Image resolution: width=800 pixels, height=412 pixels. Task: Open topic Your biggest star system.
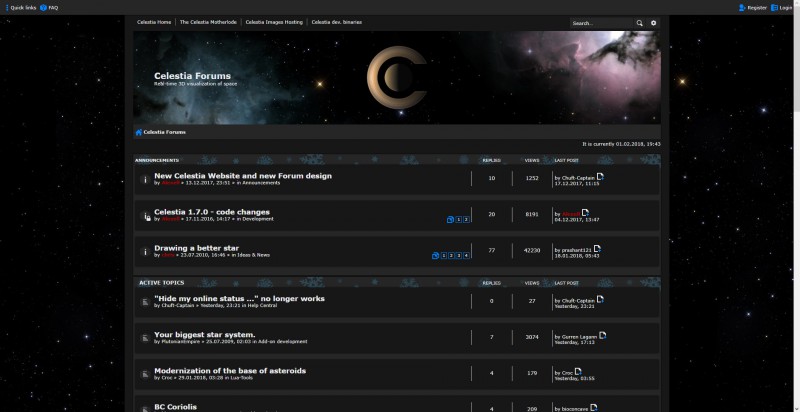205,335
